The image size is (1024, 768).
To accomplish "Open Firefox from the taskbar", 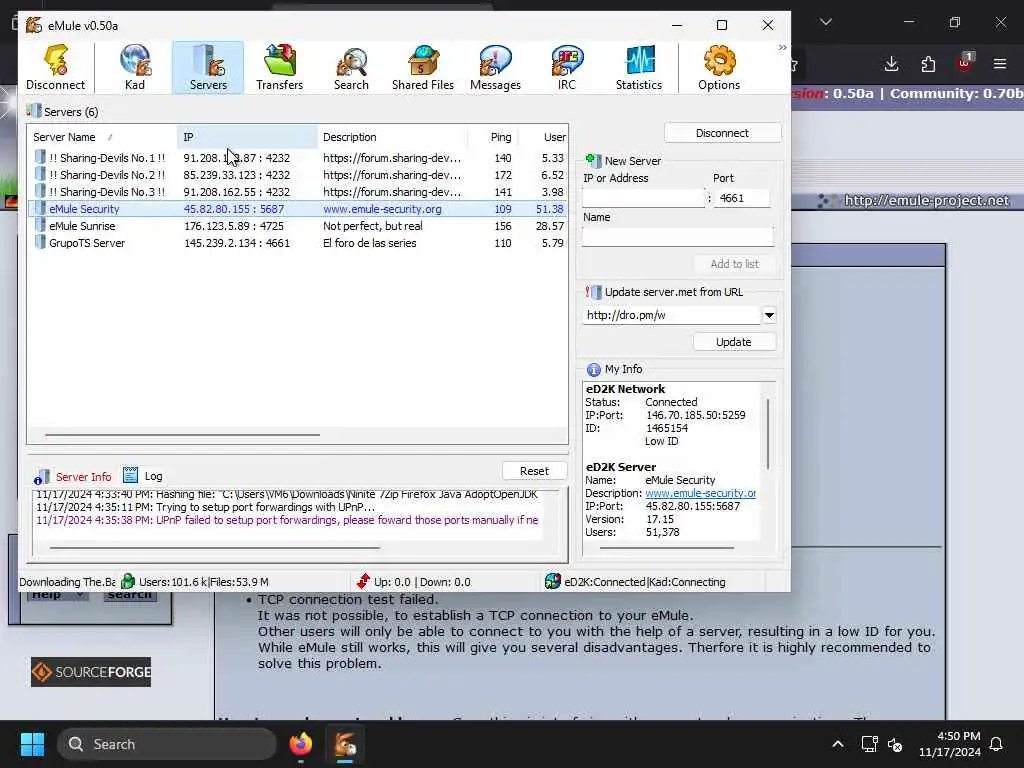I will pos(300,744).
